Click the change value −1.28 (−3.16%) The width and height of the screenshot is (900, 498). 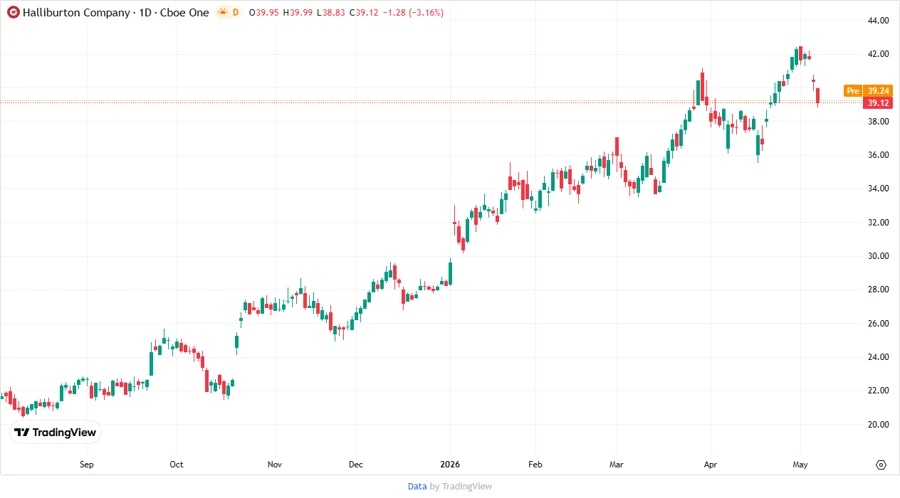[413, 12]
